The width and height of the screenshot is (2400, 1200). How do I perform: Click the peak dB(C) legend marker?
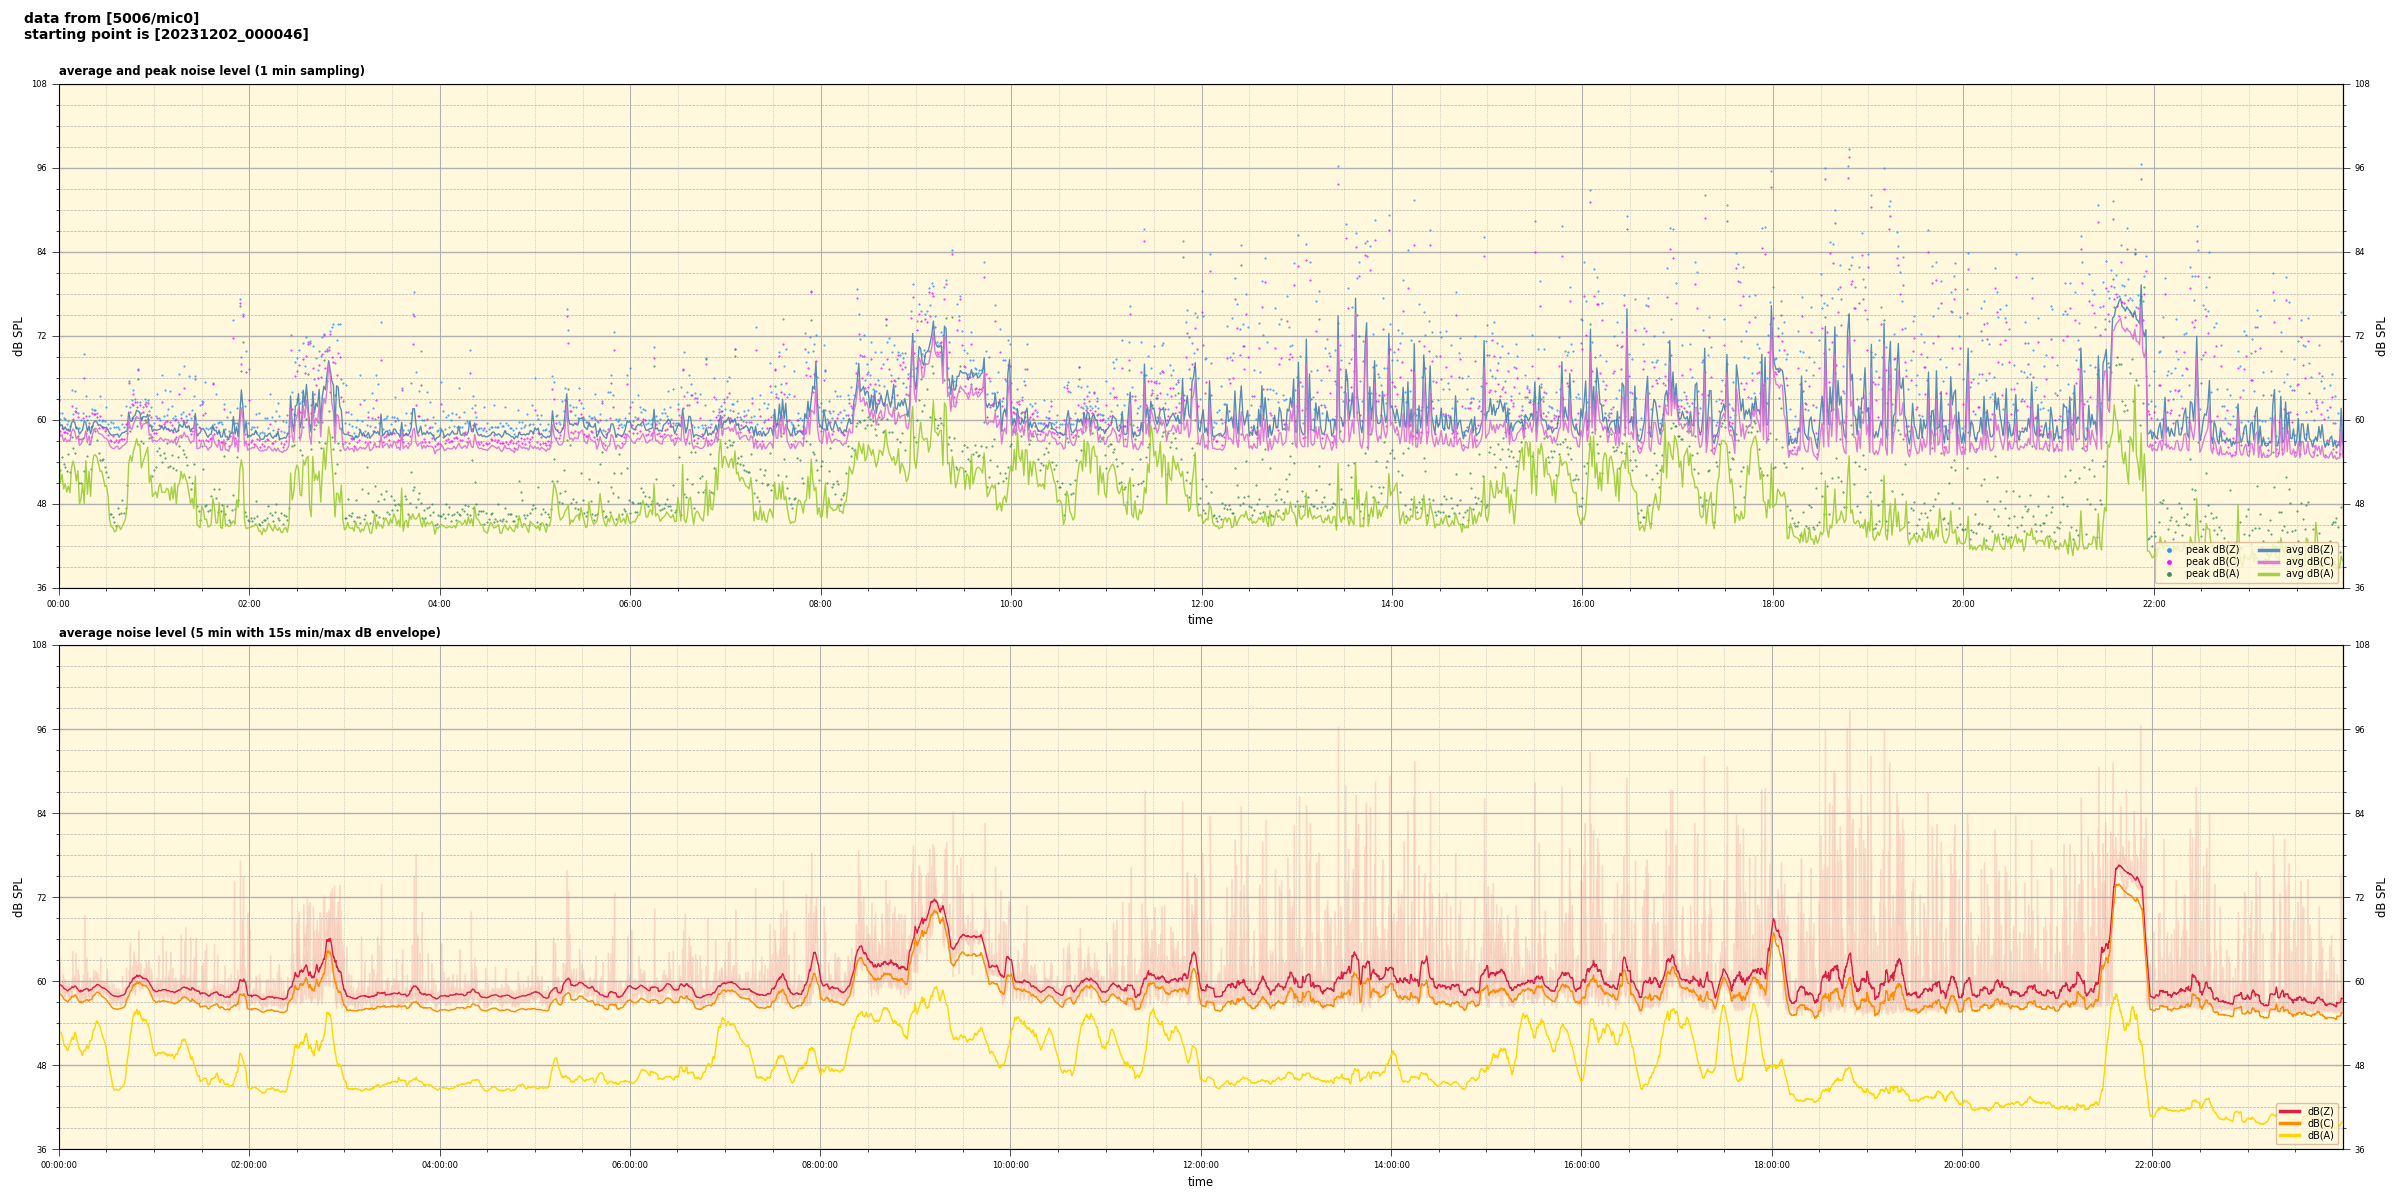2169,562
